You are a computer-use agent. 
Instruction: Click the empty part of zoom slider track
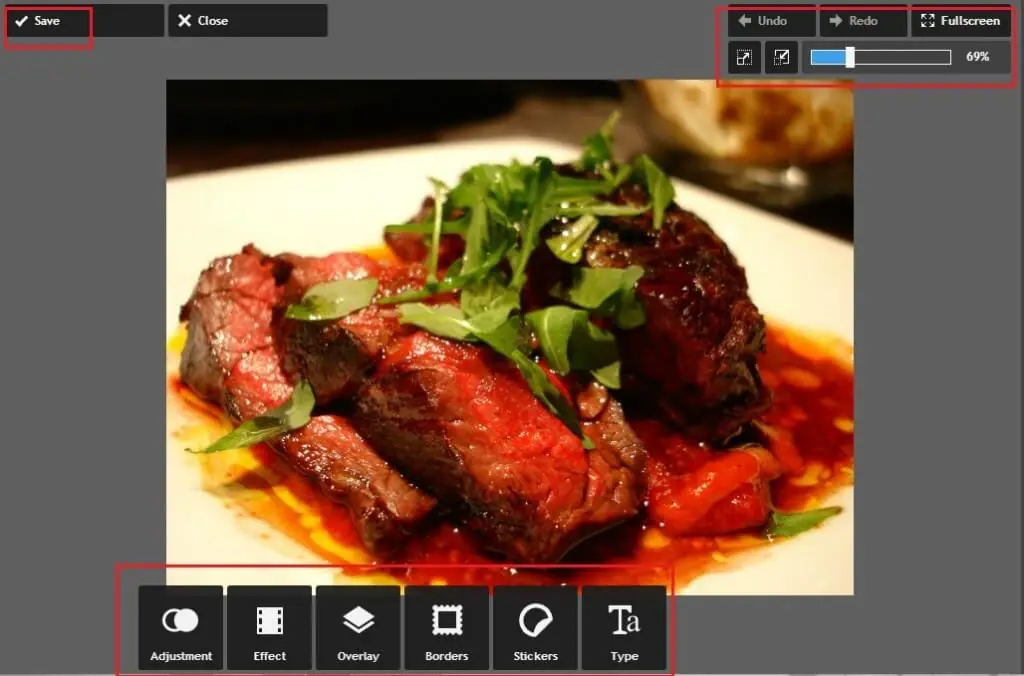pyautogui.click(x=902, y=57)
